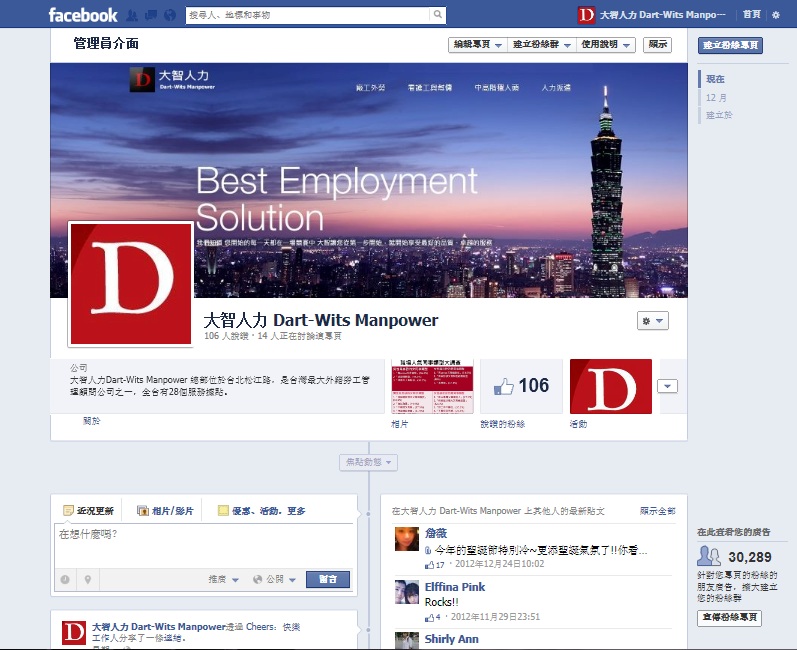Image resolution: width=797 pixels, height=650 pixels.
Task: Expand the 編輯專頁 dropdown
Action: (x=477, y=45)
